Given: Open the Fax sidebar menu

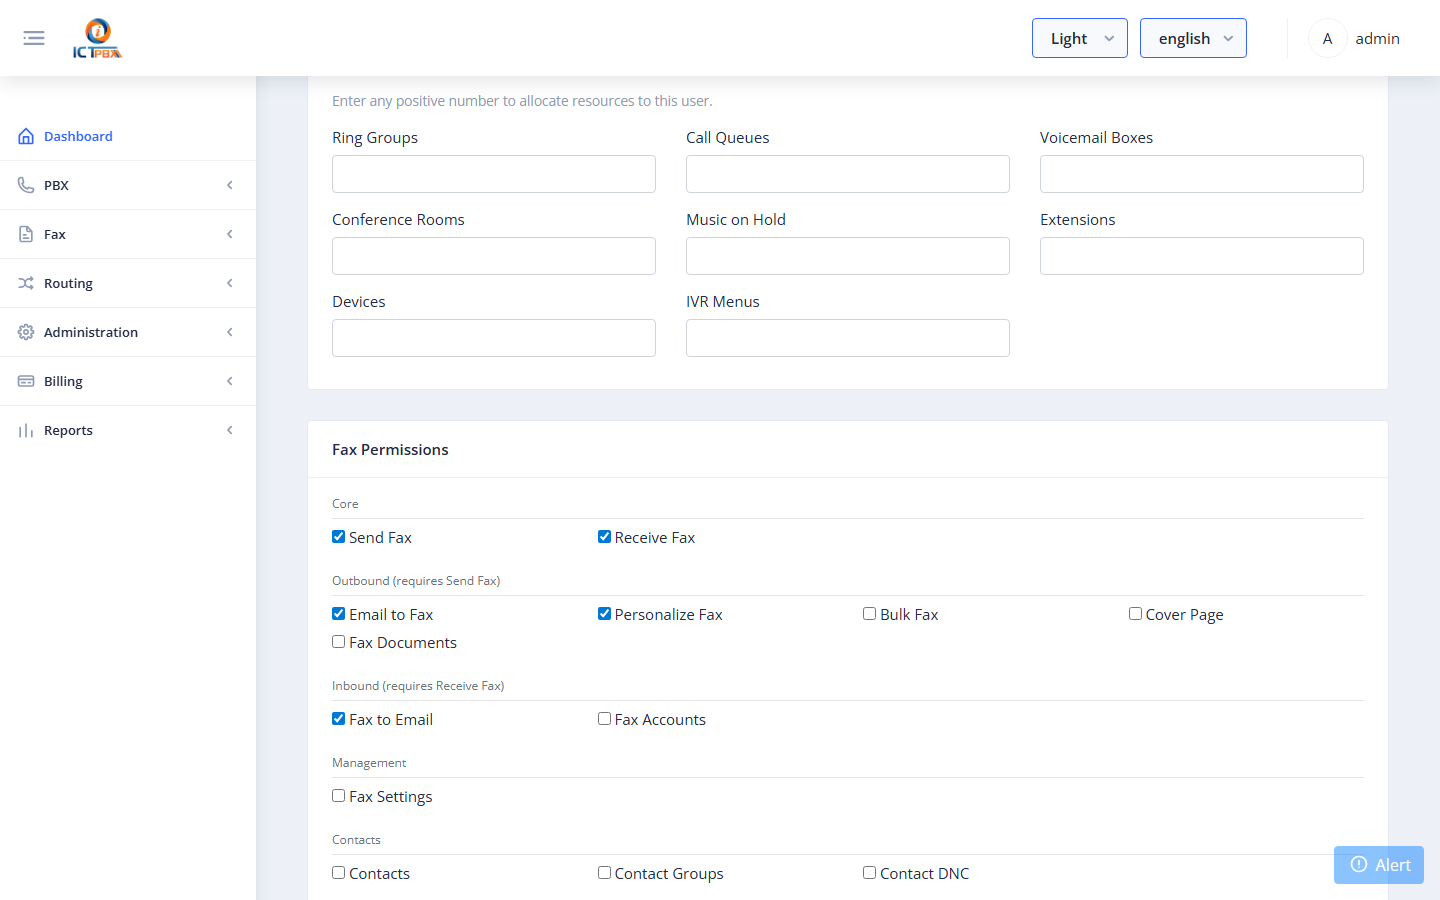Looking at the screenshot, I should click(128, 234).
